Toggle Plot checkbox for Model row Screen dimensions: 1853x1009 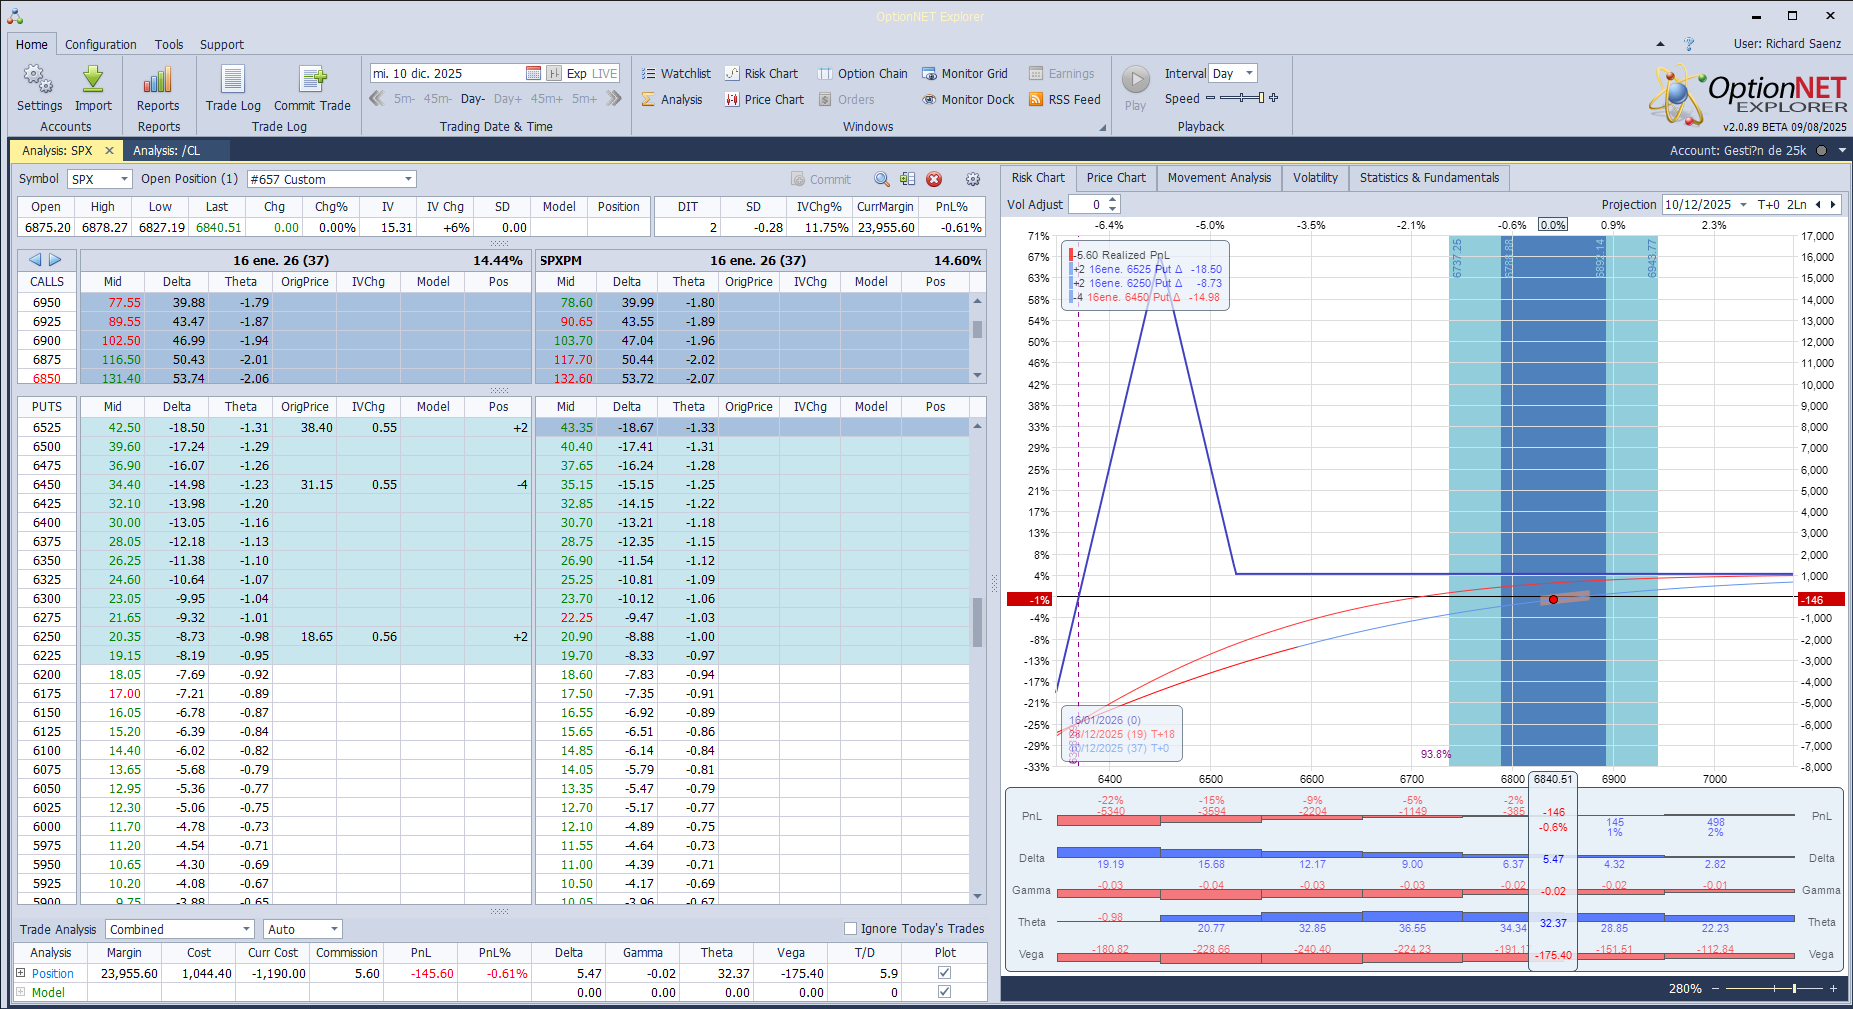[x=945, y=992]
